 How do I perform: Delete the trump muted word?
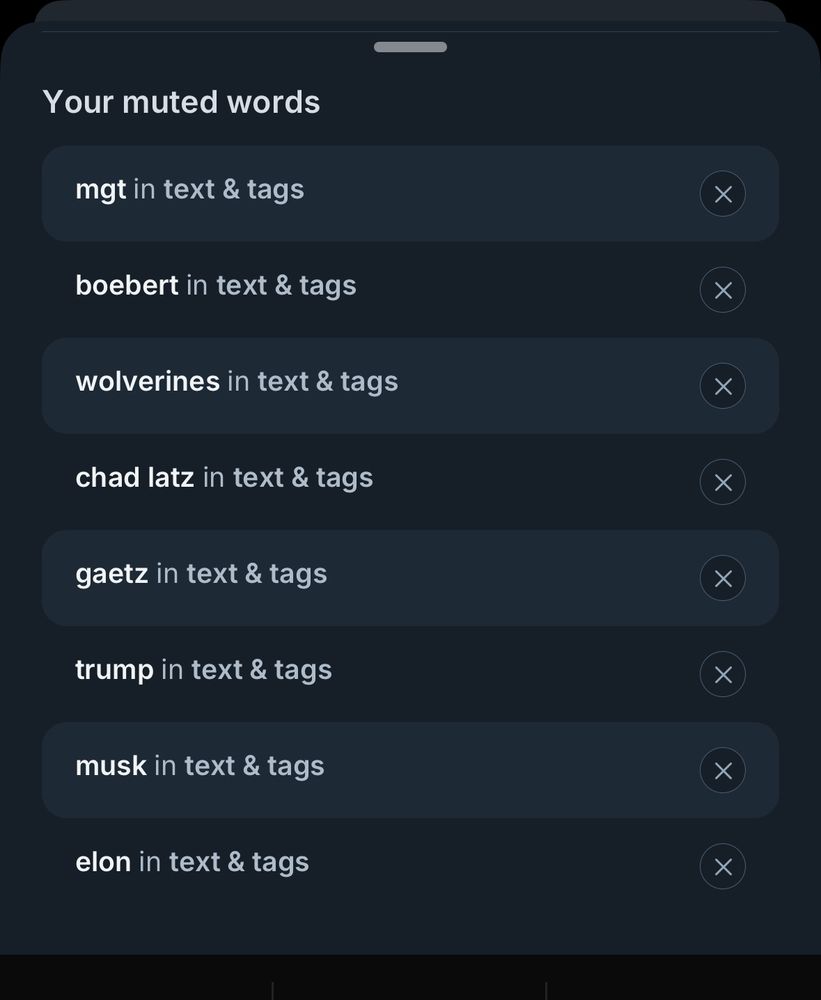pos(722,674)
